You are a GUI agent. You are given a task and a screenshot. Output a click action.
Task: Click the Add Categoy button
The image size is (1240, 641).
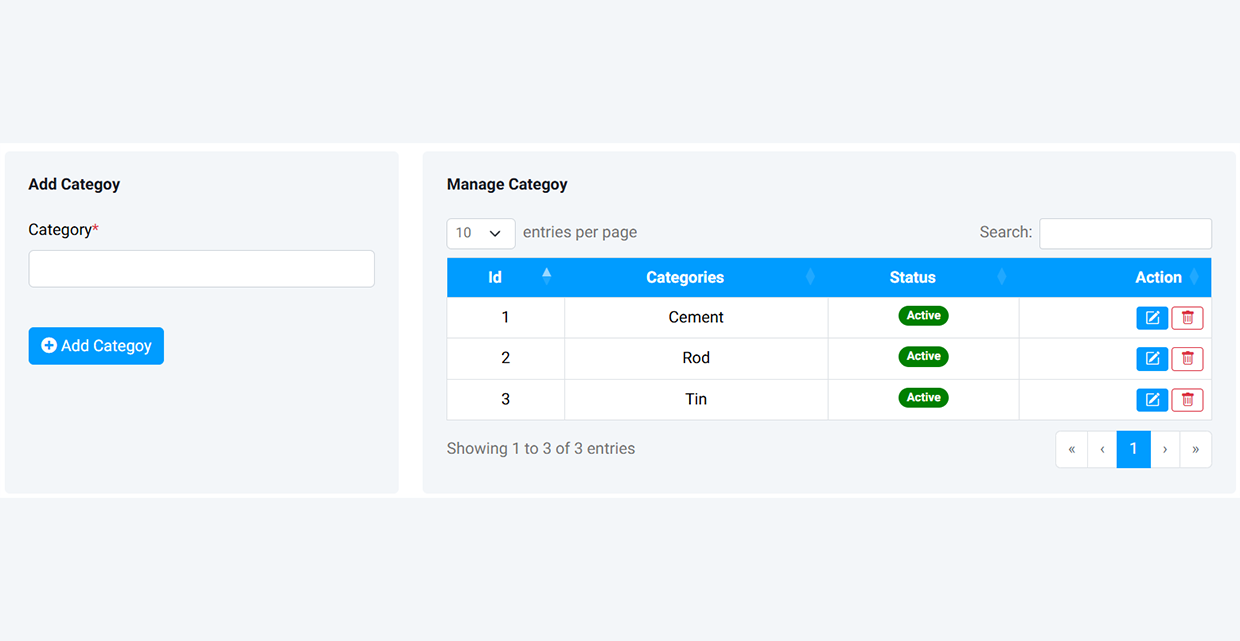96,346
